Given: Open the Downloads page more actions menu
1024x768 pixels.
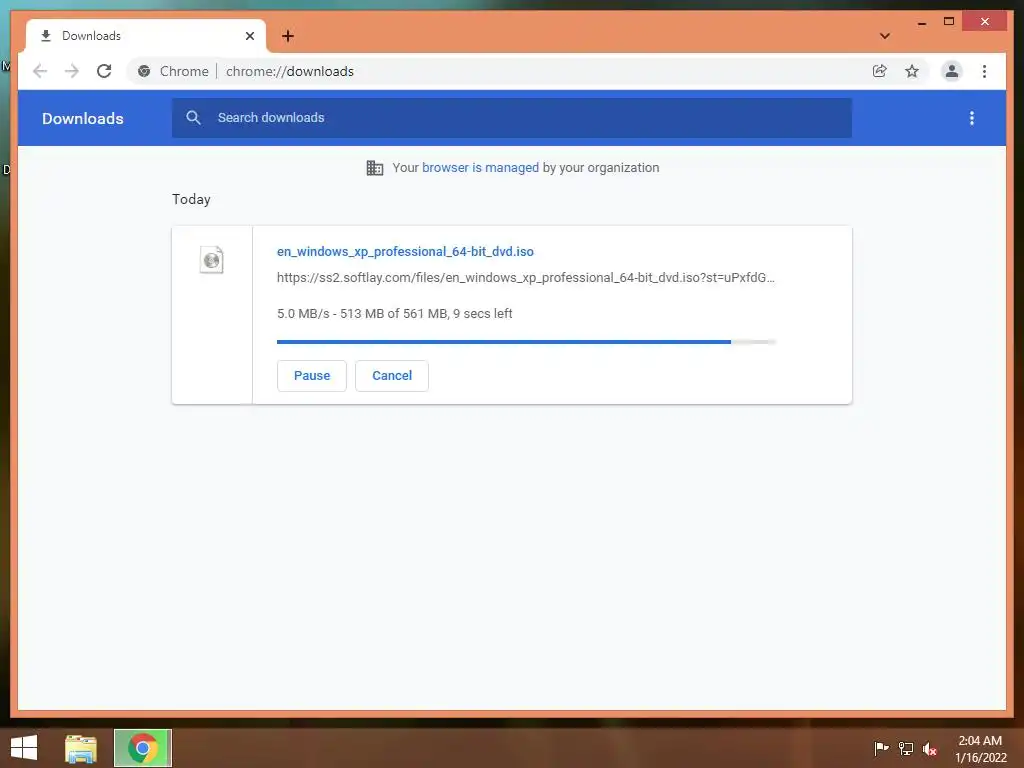Looking at the screenshot, I should click(972, 118).
